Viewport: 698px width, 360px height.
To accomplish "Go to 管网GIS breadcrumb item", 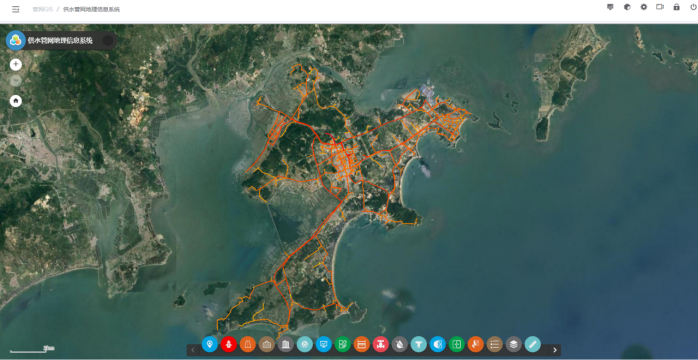I will (x=42, y=9).
